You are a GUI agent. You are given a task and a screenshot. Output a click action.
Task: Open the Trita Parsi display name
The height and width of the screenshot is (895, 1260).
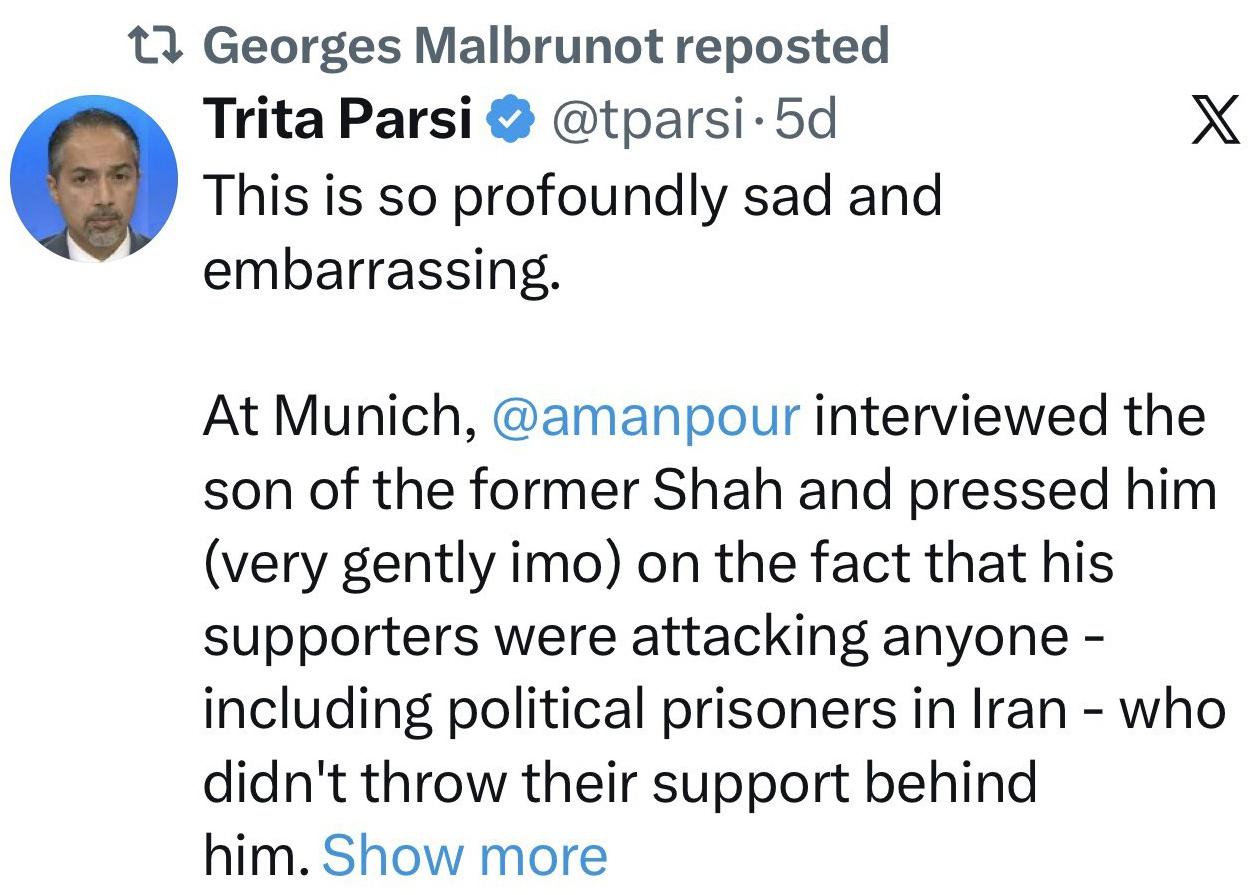coord(338,121)
